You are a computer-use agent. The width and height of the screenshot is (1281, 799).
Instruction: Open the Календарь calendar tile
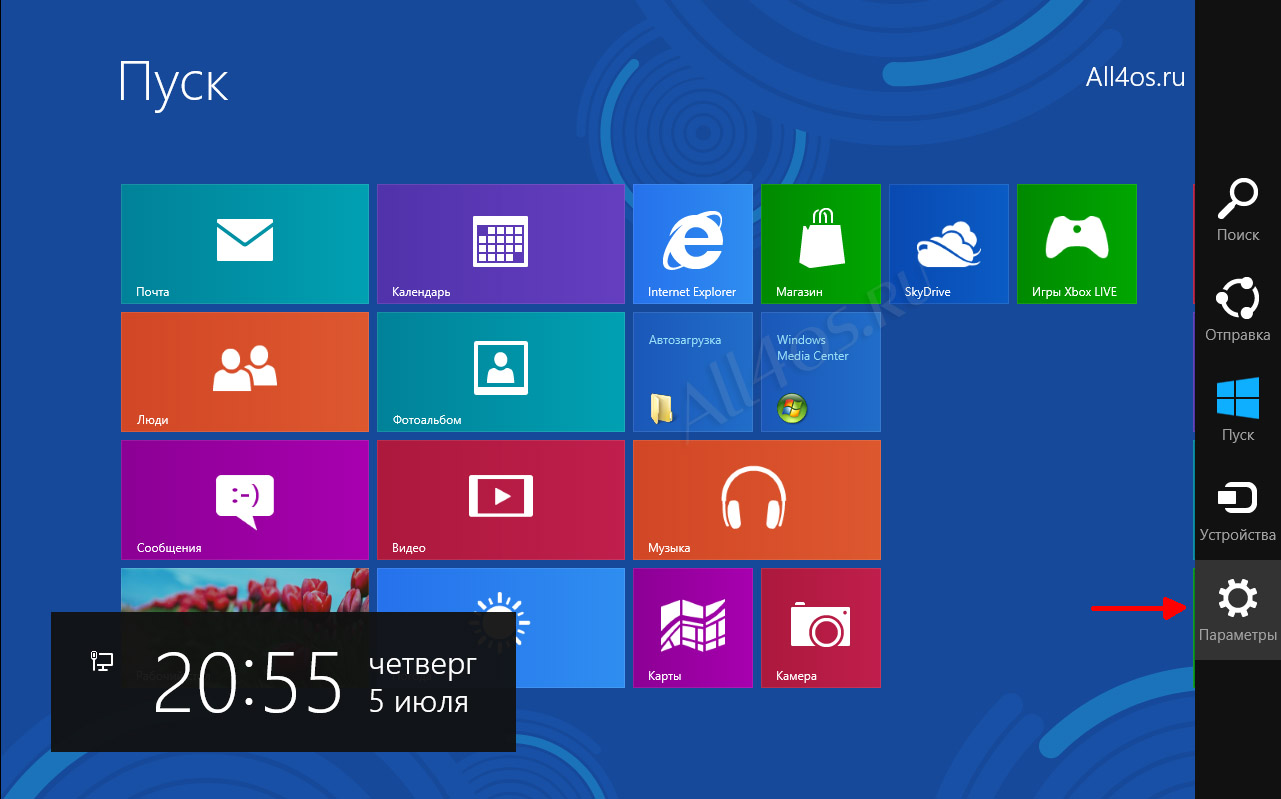pos(501,244)
